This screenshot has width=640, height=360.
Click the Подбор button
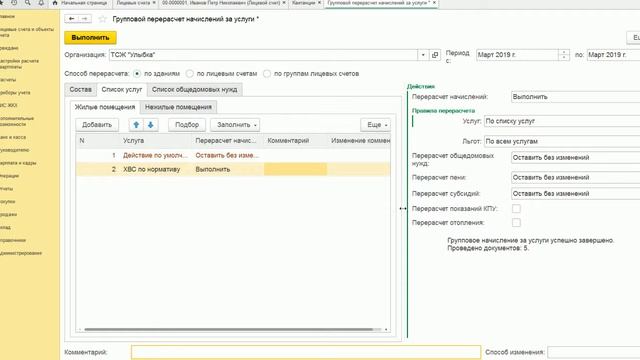tap(187, 125)
